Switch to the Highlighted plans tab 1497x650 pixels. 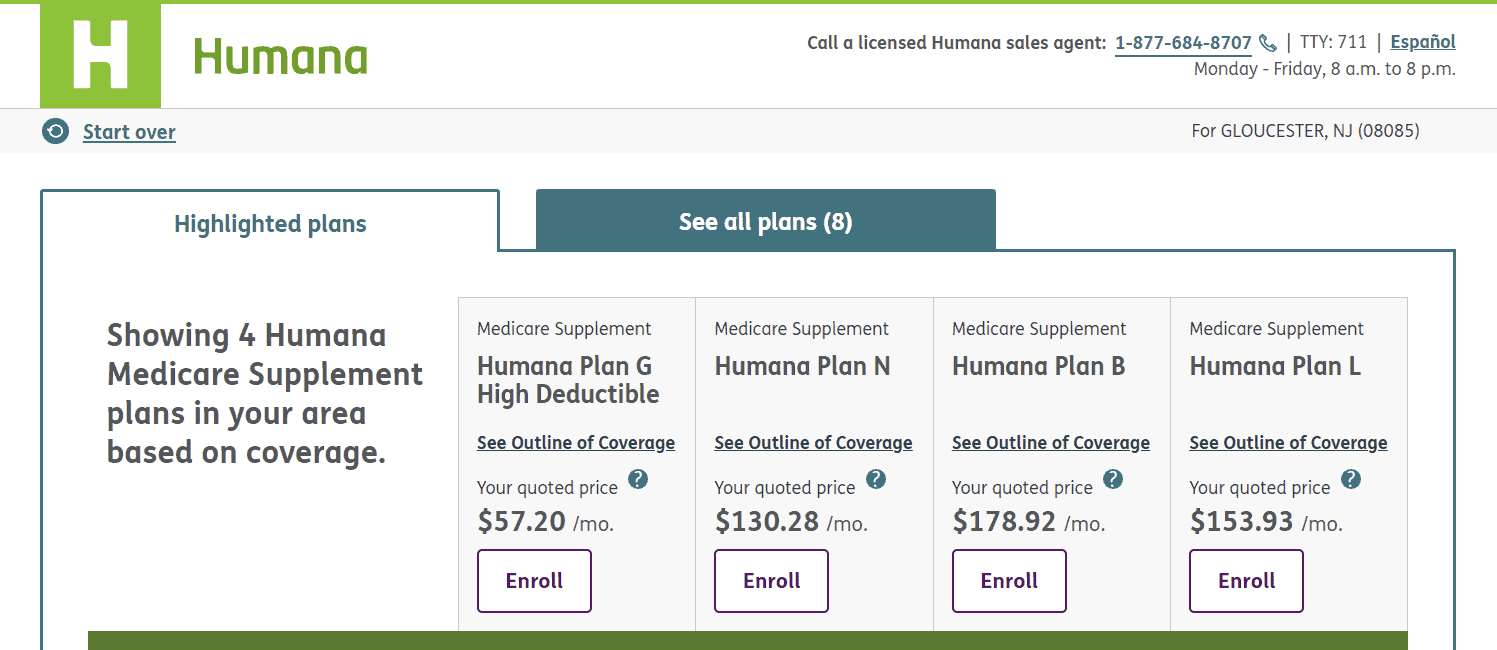(x=270, y=223)
